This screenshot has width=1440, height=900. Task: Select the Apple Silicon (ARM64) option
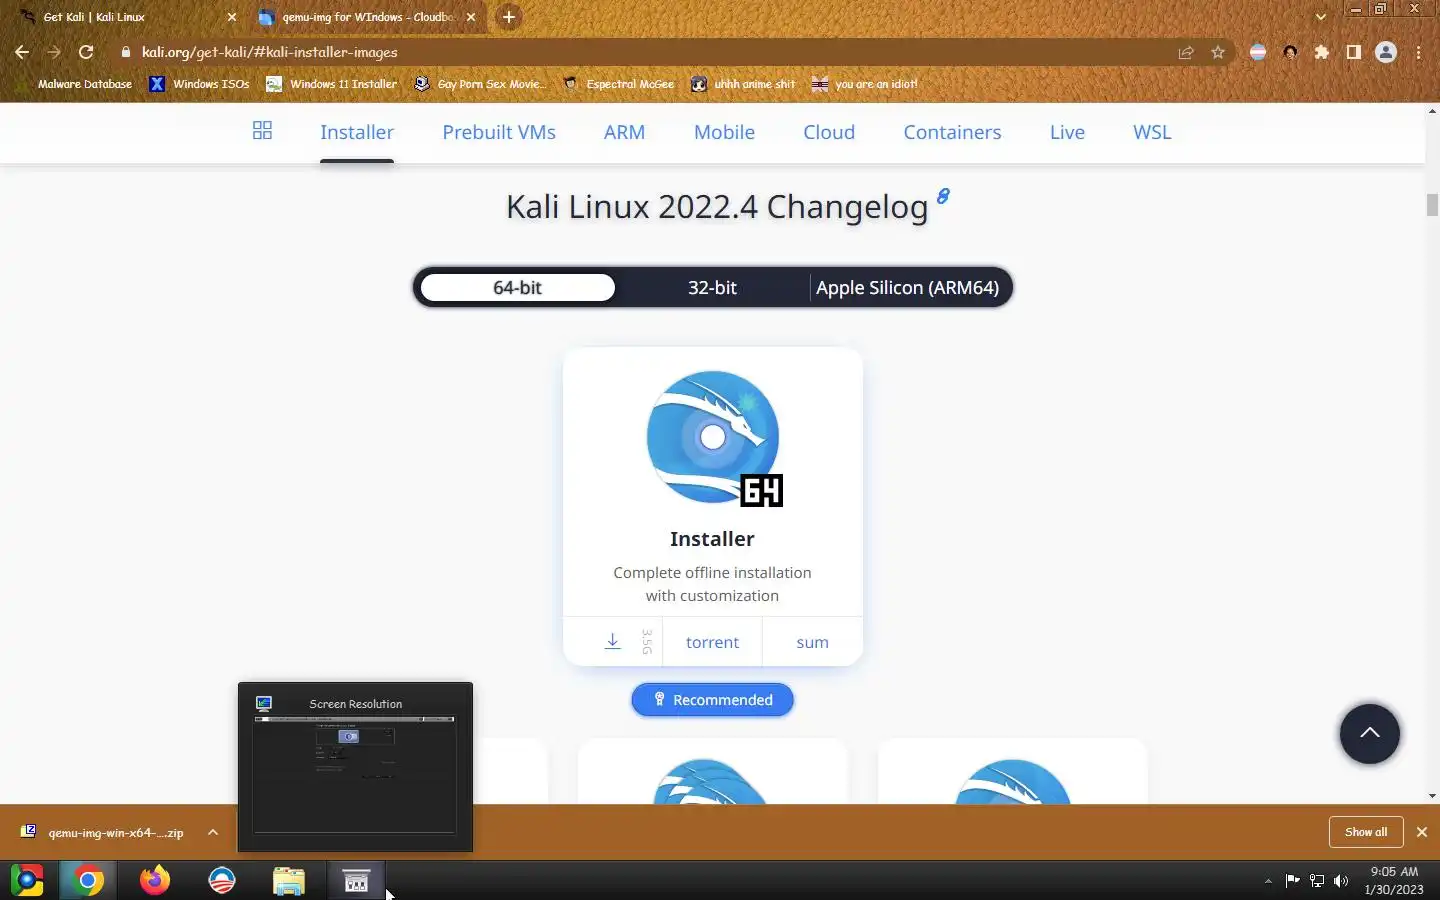click(907, 288)
